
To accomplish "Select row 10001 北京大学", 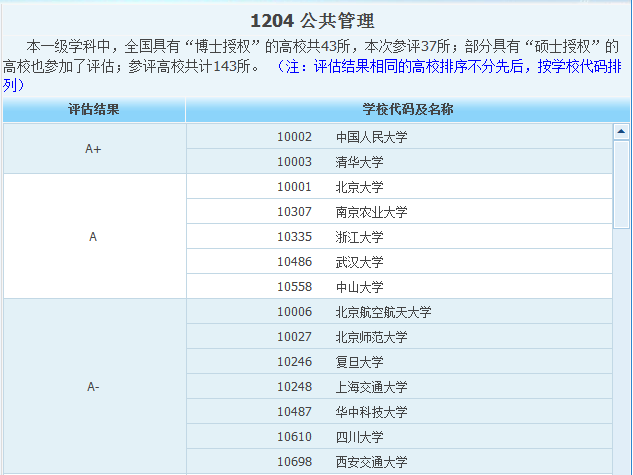I will [399, 187].
